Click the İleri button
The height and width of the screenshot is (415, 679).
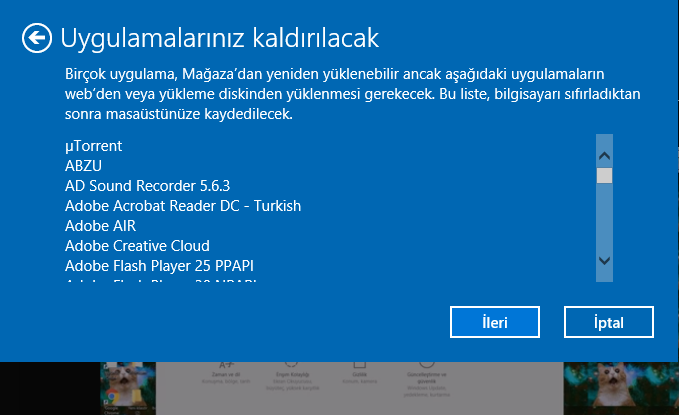point(495,322)
